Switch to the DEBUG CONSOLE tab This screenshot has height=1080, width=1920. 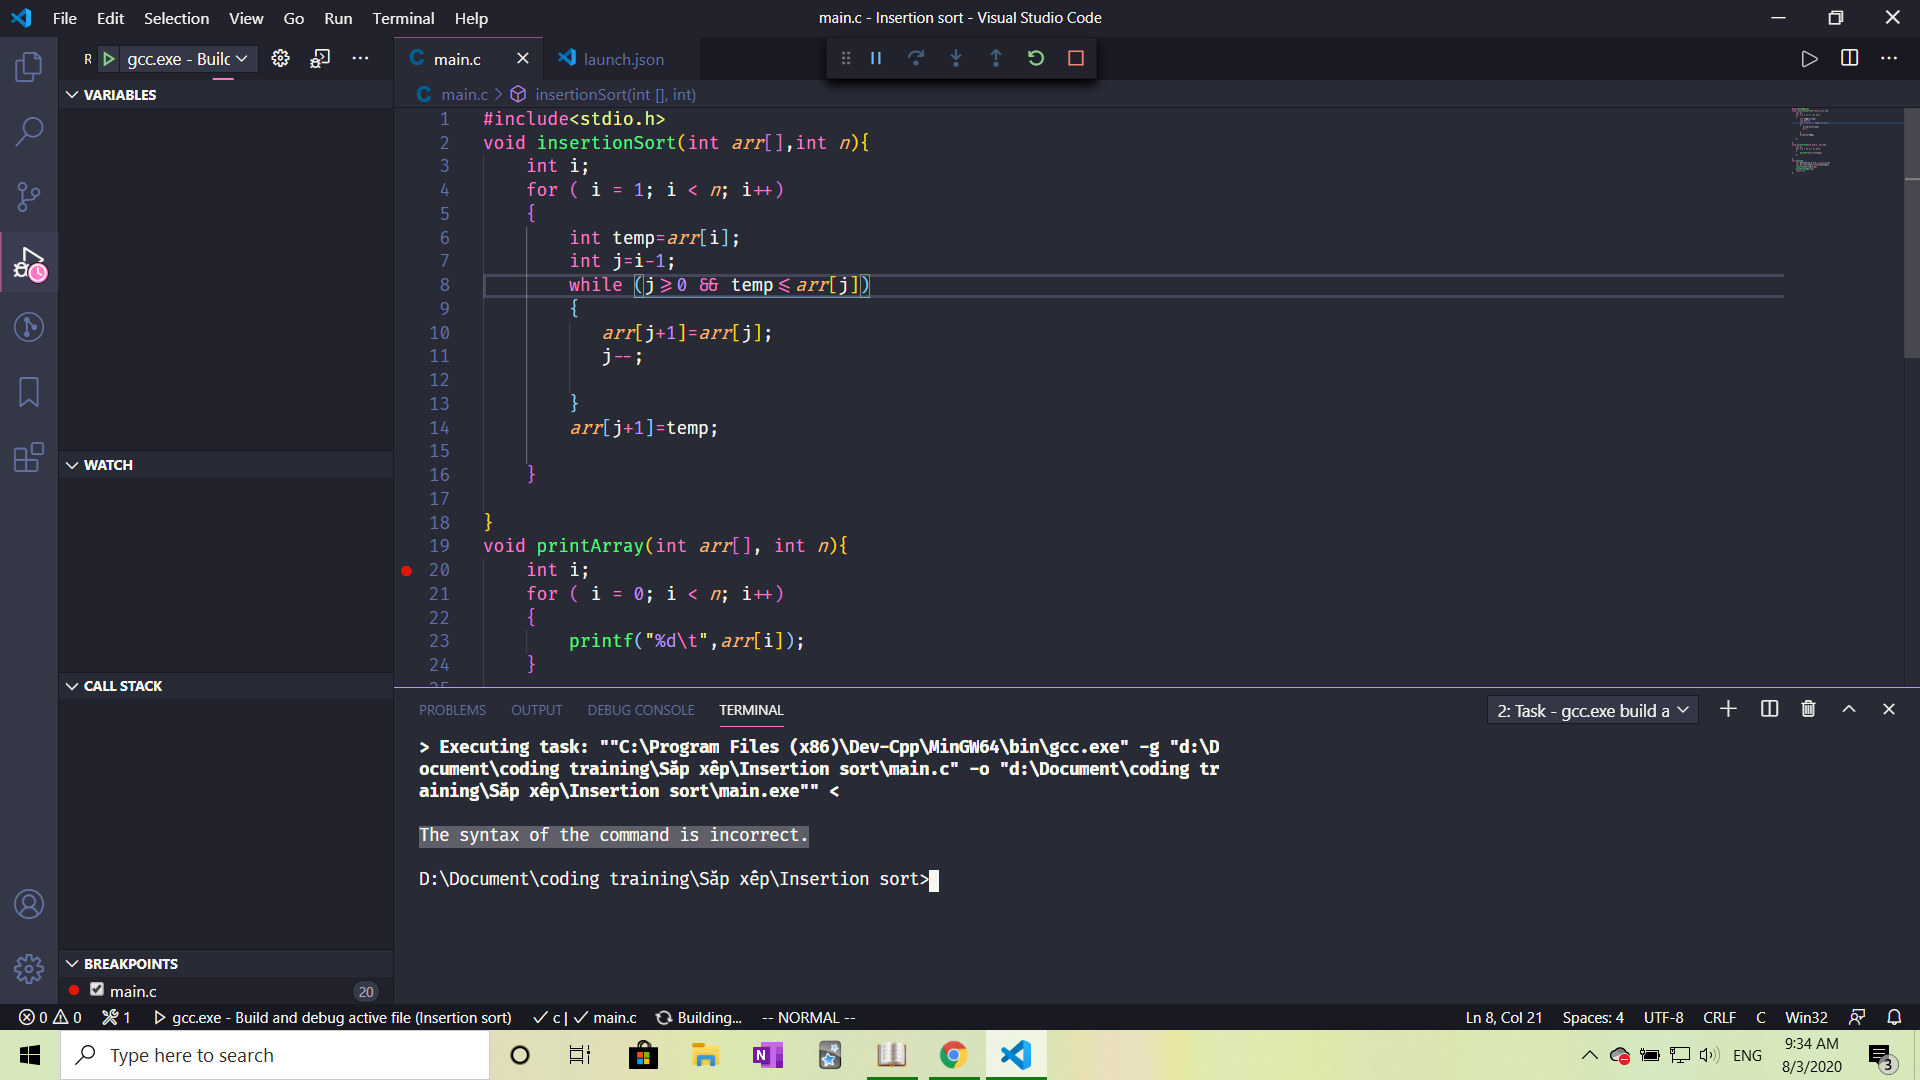(x=640, y=710)
